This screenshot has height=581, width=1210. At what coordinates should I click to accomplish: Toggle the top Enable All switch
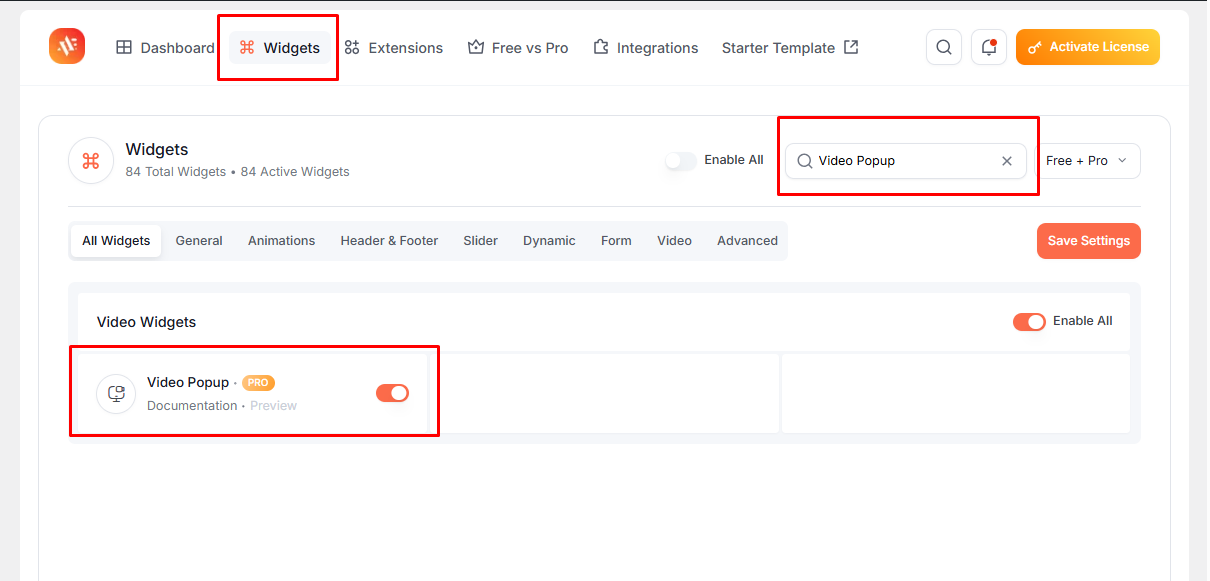pyautogui.click(x=681, y=161)
